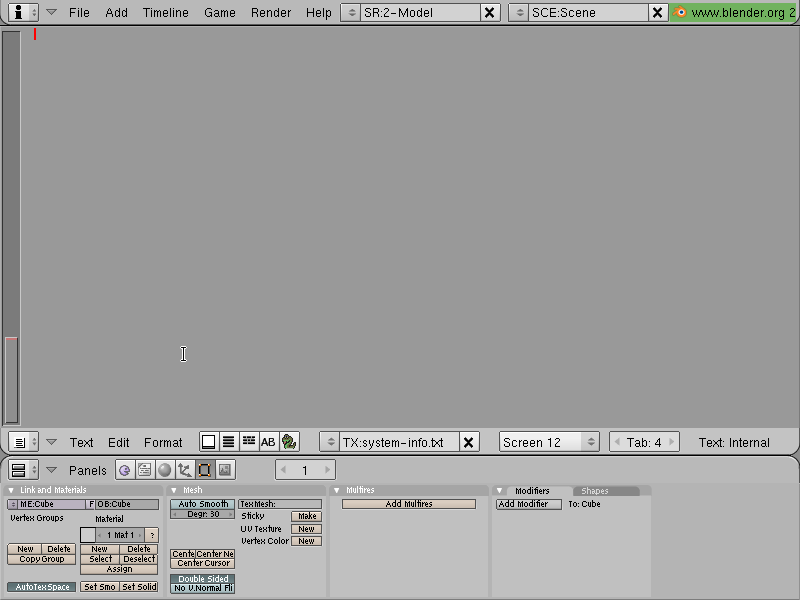Viewport: 800px width, 600px height.
Task: Collapse the Link and Materials panel
Action: pos(11,490)
